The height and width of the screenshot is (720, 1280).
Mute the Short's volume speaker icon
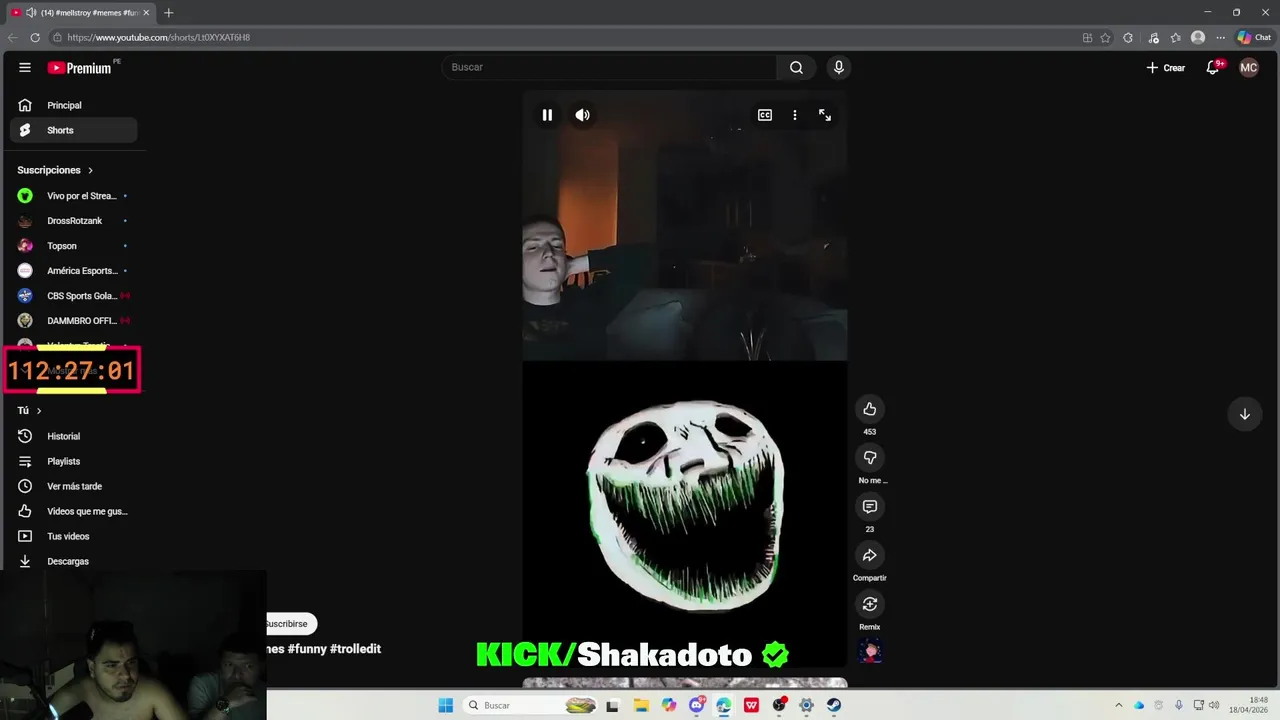(x=583, y=115)
